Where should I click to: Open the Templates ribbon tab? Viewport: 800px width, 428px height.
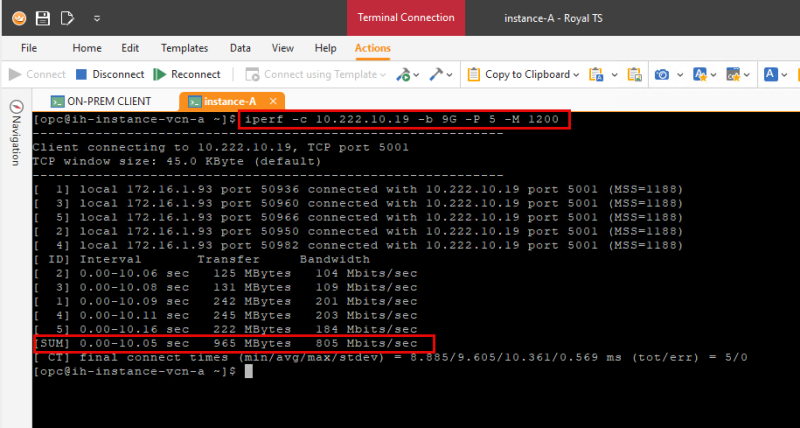pos(184,48)
